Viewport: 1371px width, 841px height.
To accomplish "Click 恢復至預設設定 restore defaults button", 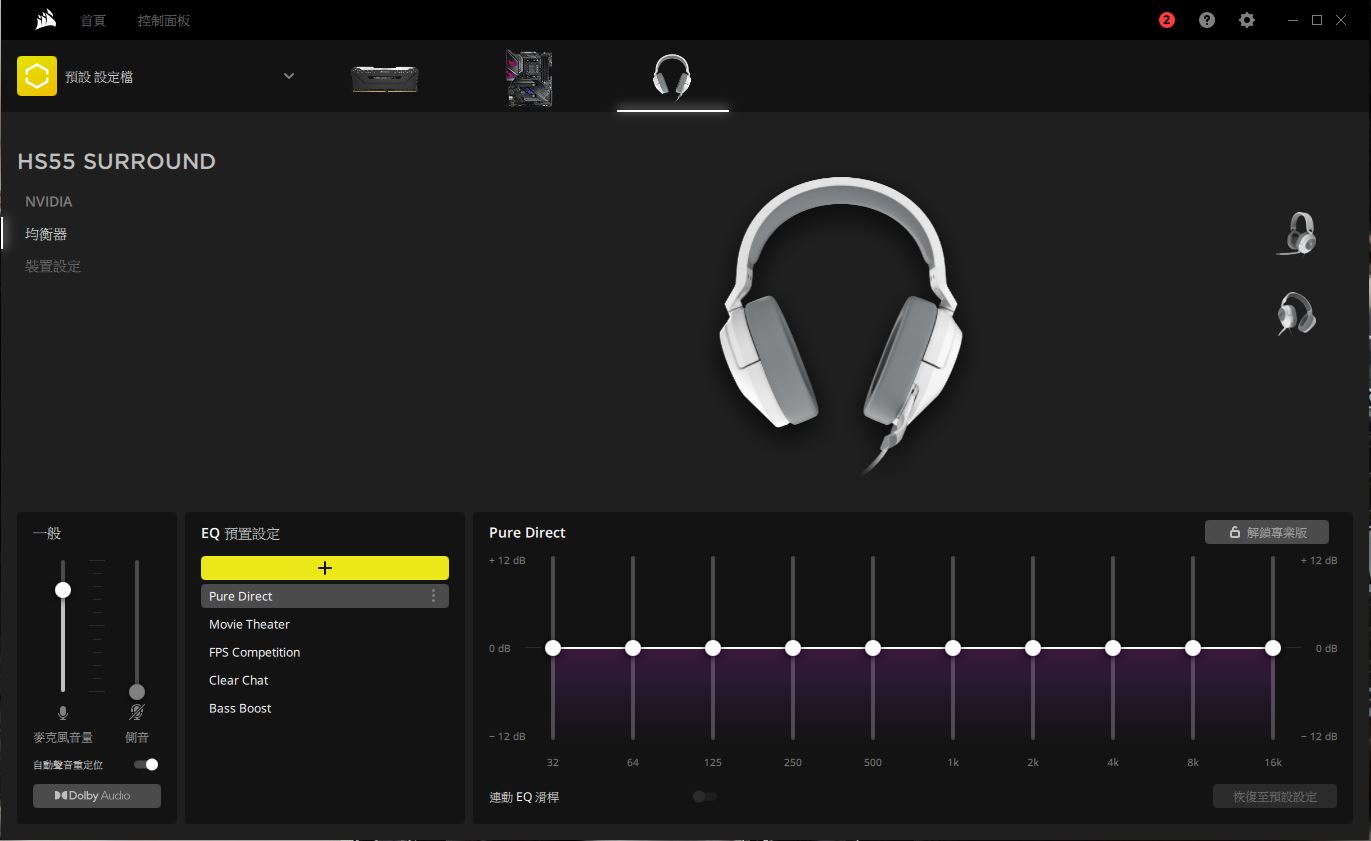I will click(x=1275, y=797).
